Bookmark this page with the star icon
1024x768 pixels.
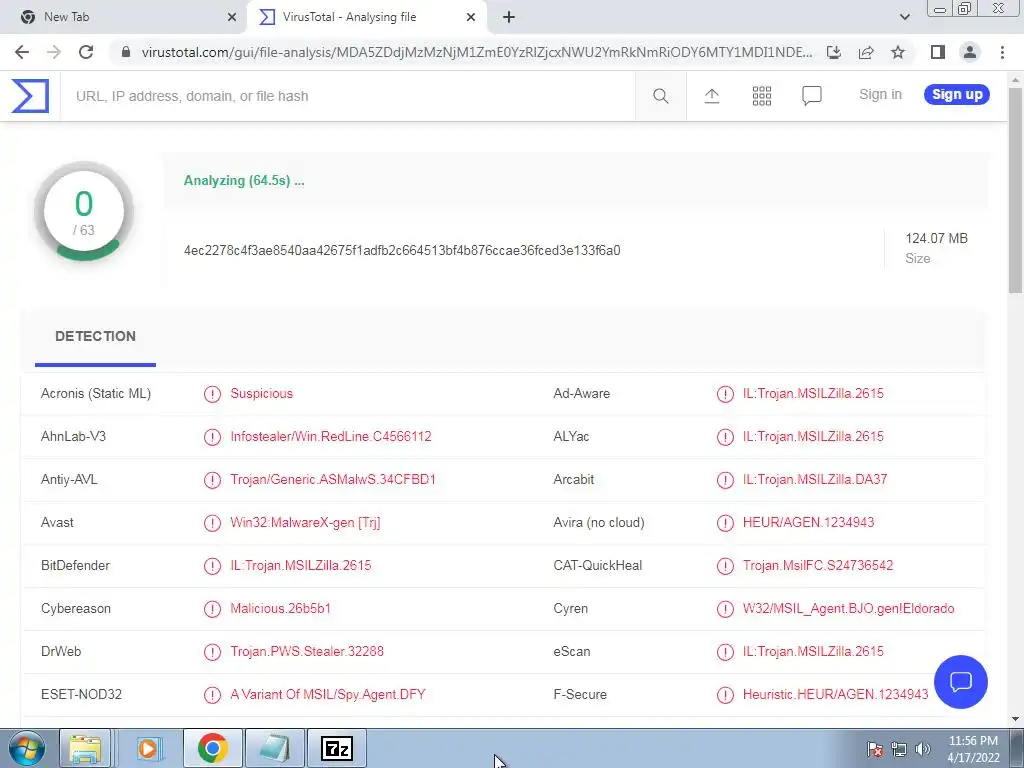[x=898, y=52]
